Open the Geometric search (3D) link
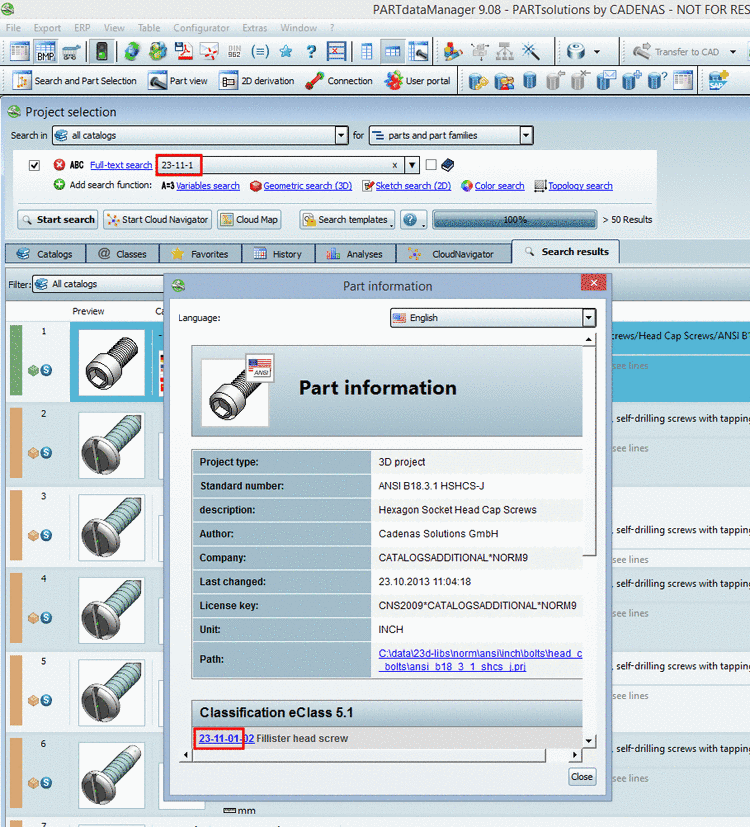Screen dimensions: 750x827 coord(307,186)
